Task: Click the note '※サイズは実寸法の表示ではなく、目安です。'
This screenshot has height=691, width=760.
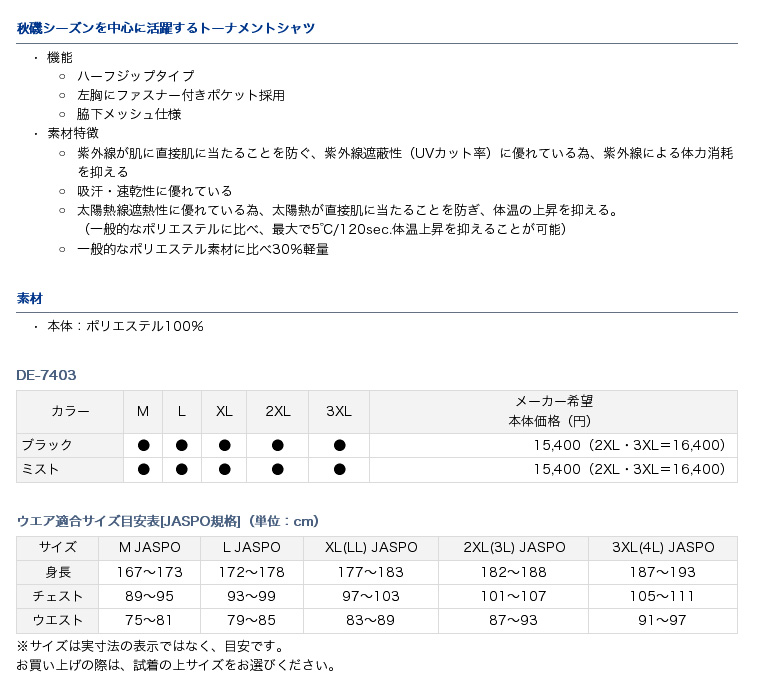Action: pyautogui.click(x=151, y=646)
